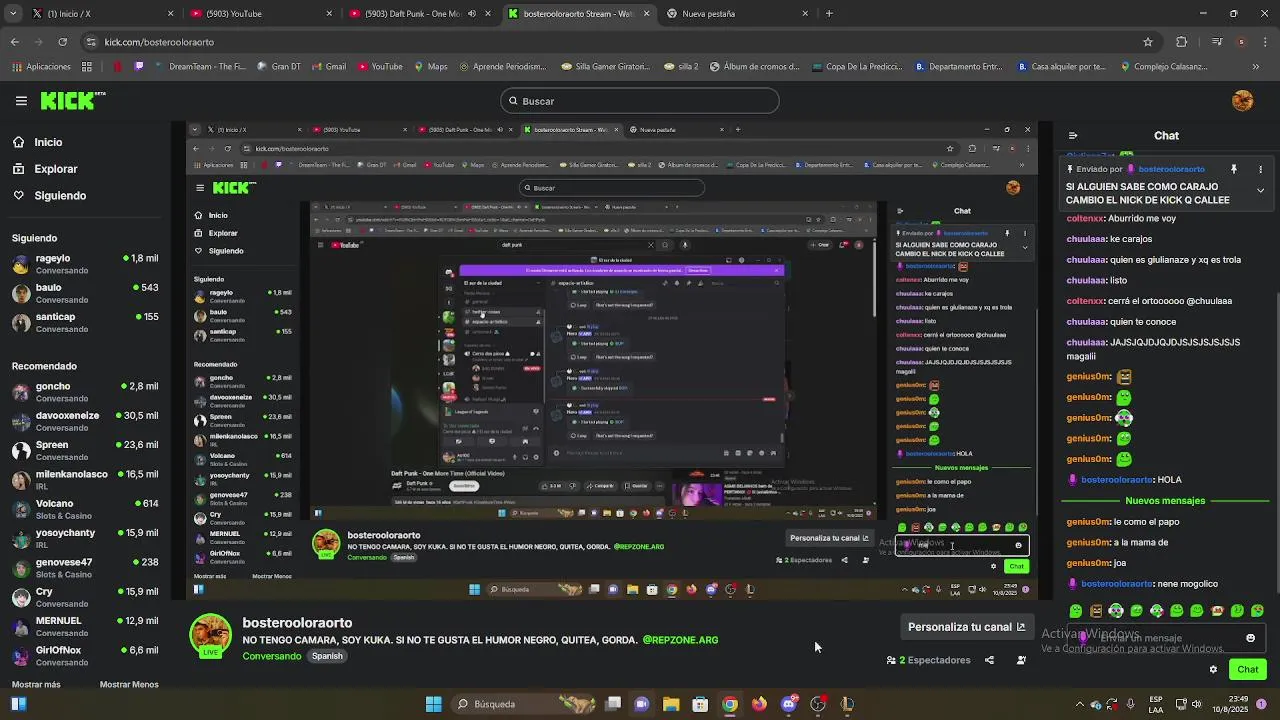Open user profile avatar menu in Kick header

coord(1243,101)
